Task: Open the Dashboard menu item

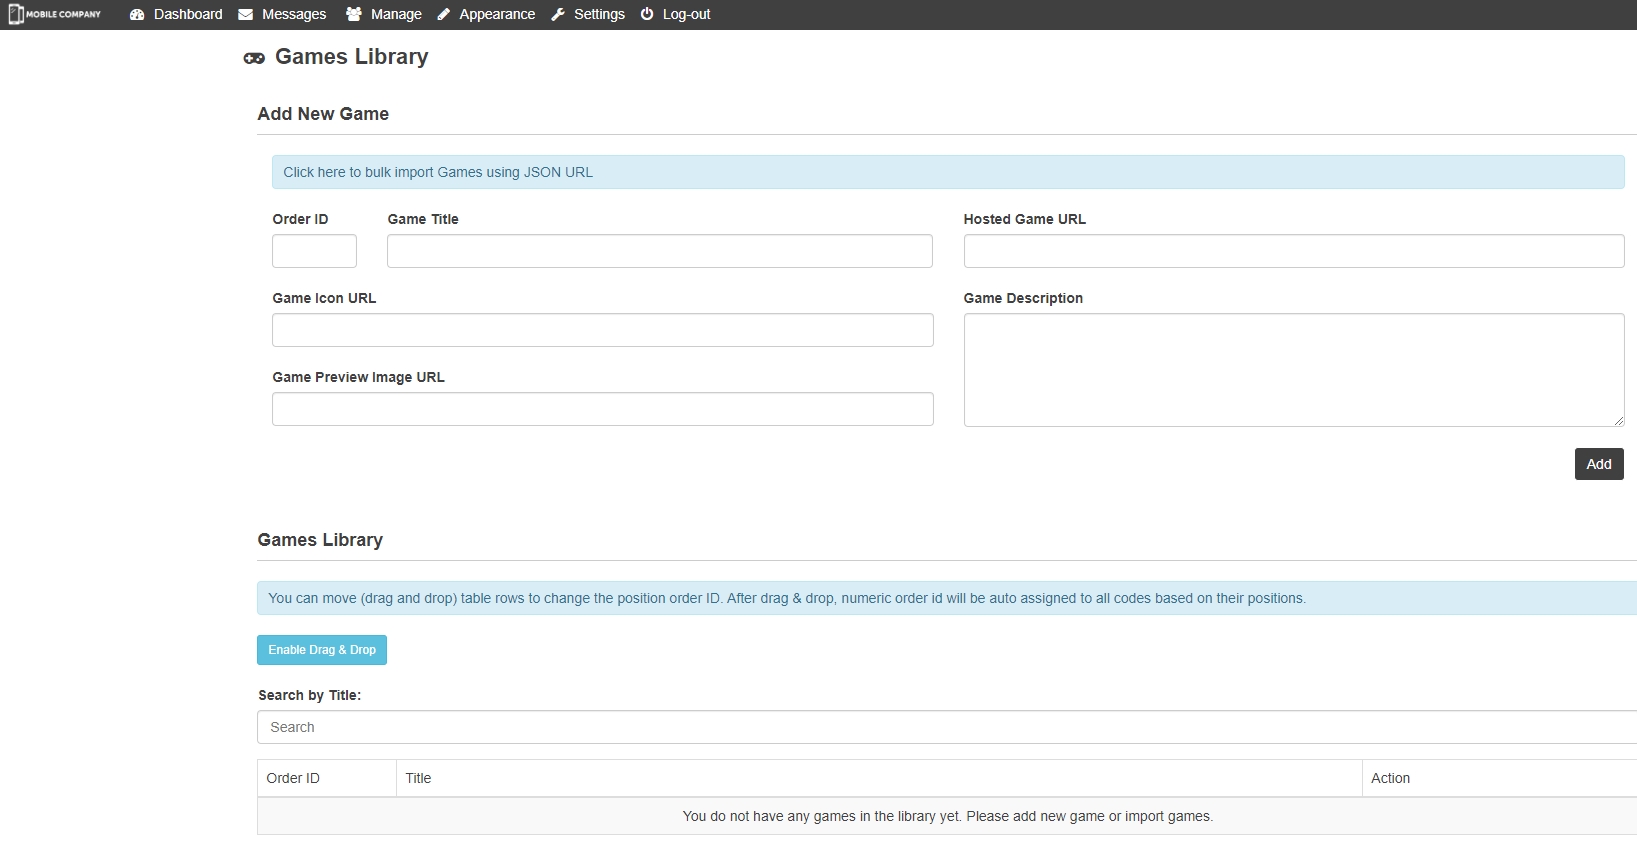Action: coord(176,14)
